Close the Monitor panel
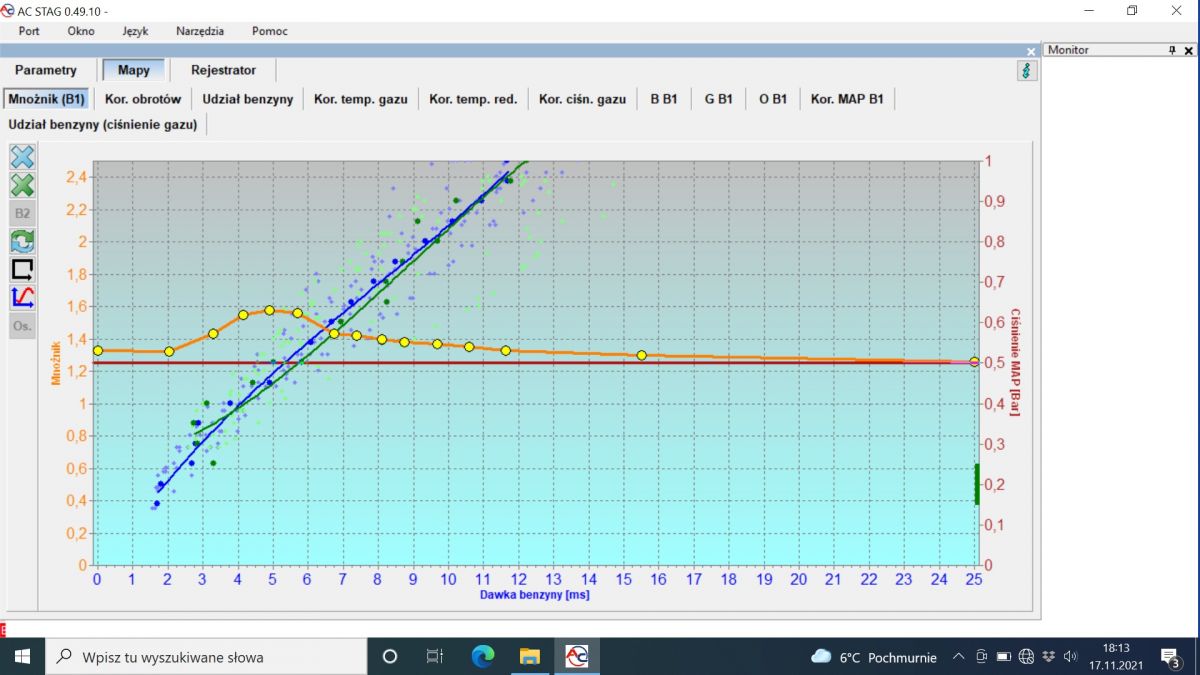The width and height of the screenshot is (1200, 675). pos(1188,50)
